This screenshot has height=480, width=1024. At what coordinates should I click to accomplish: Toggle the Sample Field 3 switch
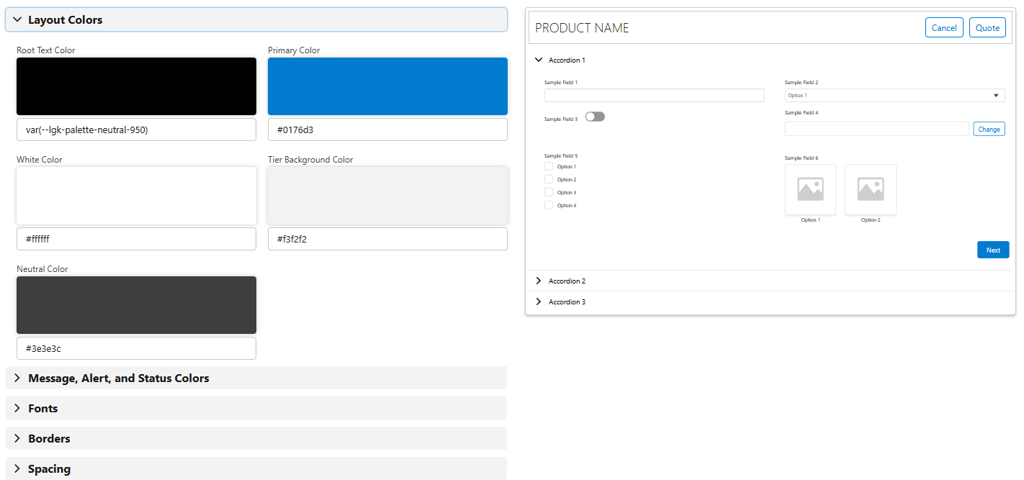pos(595,117)
